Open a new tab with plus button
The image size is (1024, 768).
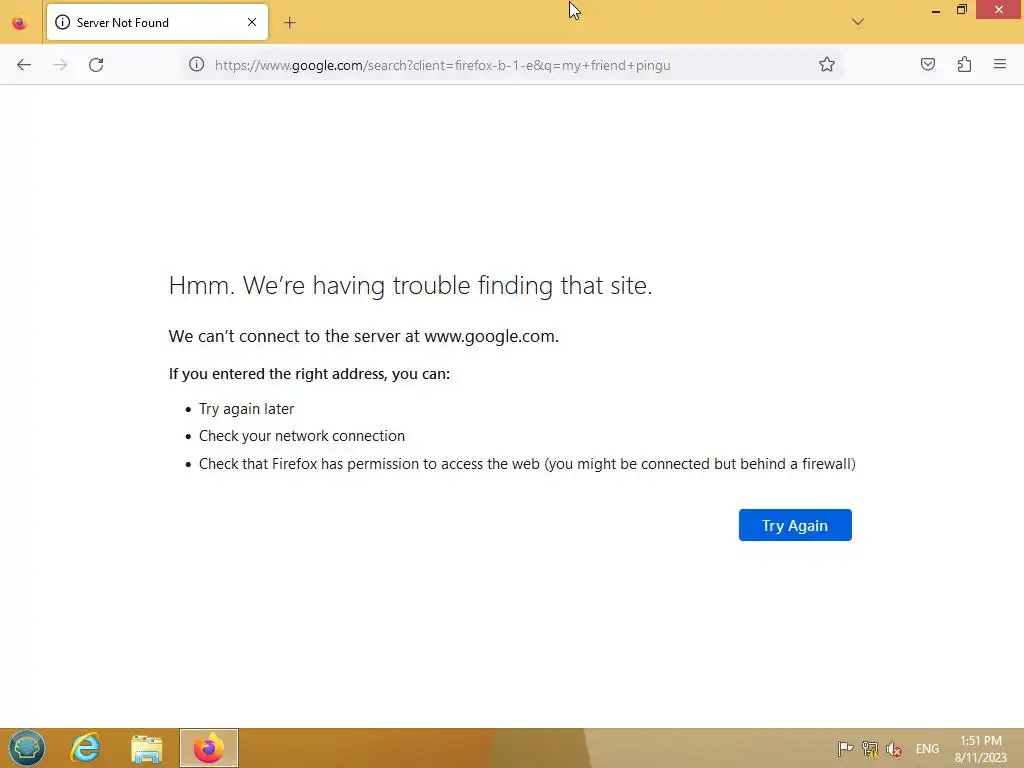click(x=289, y=23)
